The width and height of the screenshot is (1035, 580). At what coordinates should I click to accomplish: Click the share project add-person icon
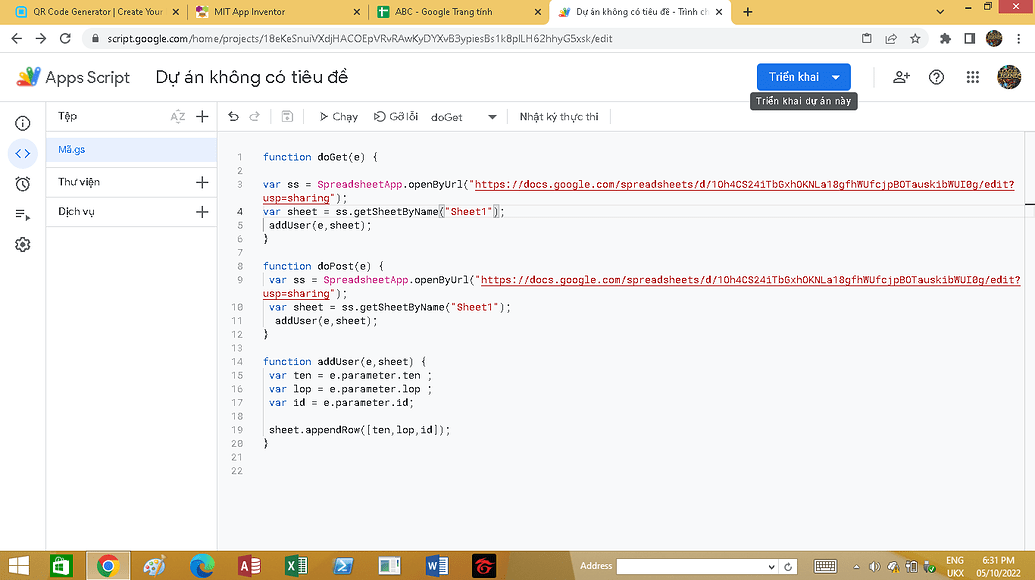pyautogui.click(x=901, y=77)
